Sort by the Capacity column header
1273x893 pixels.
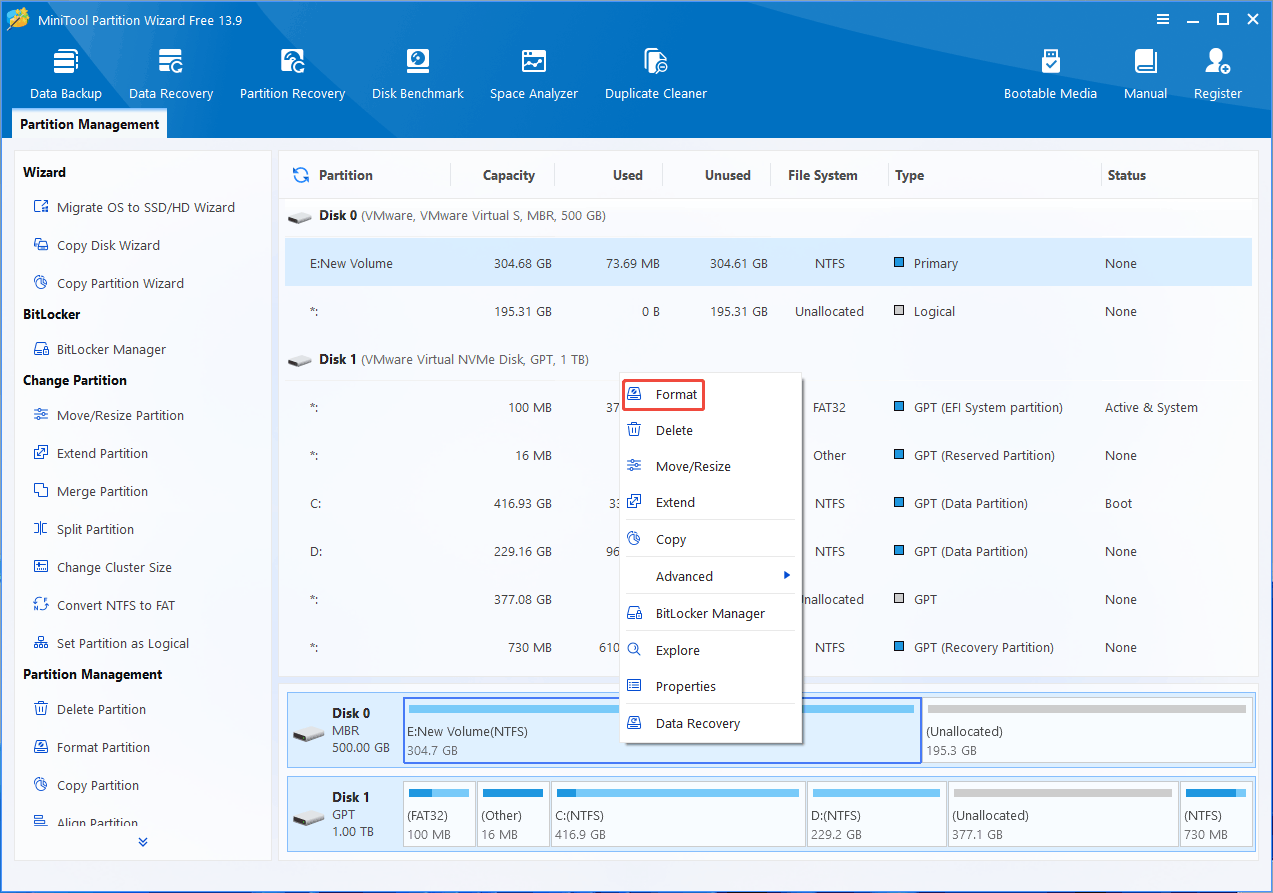pyautogui.click(x=509, y=175)
